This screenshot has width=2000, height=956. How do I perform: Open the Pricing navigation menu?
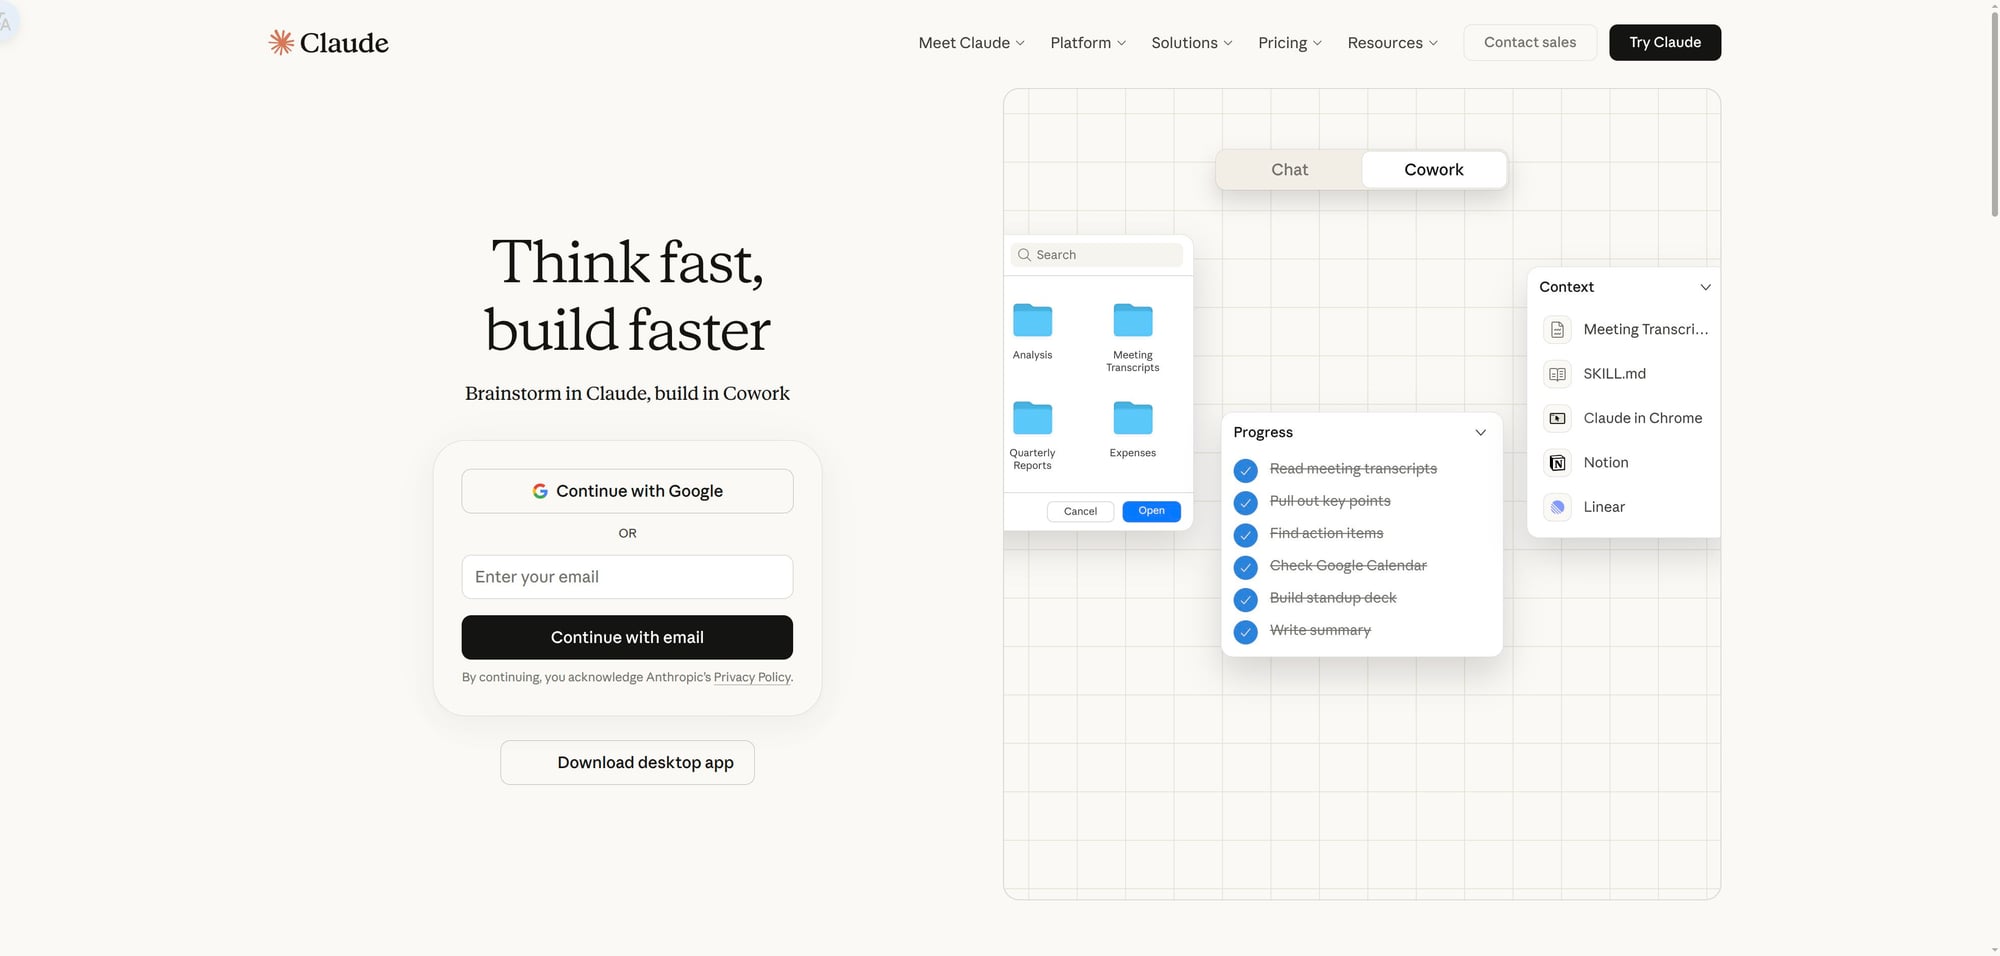1289,43
